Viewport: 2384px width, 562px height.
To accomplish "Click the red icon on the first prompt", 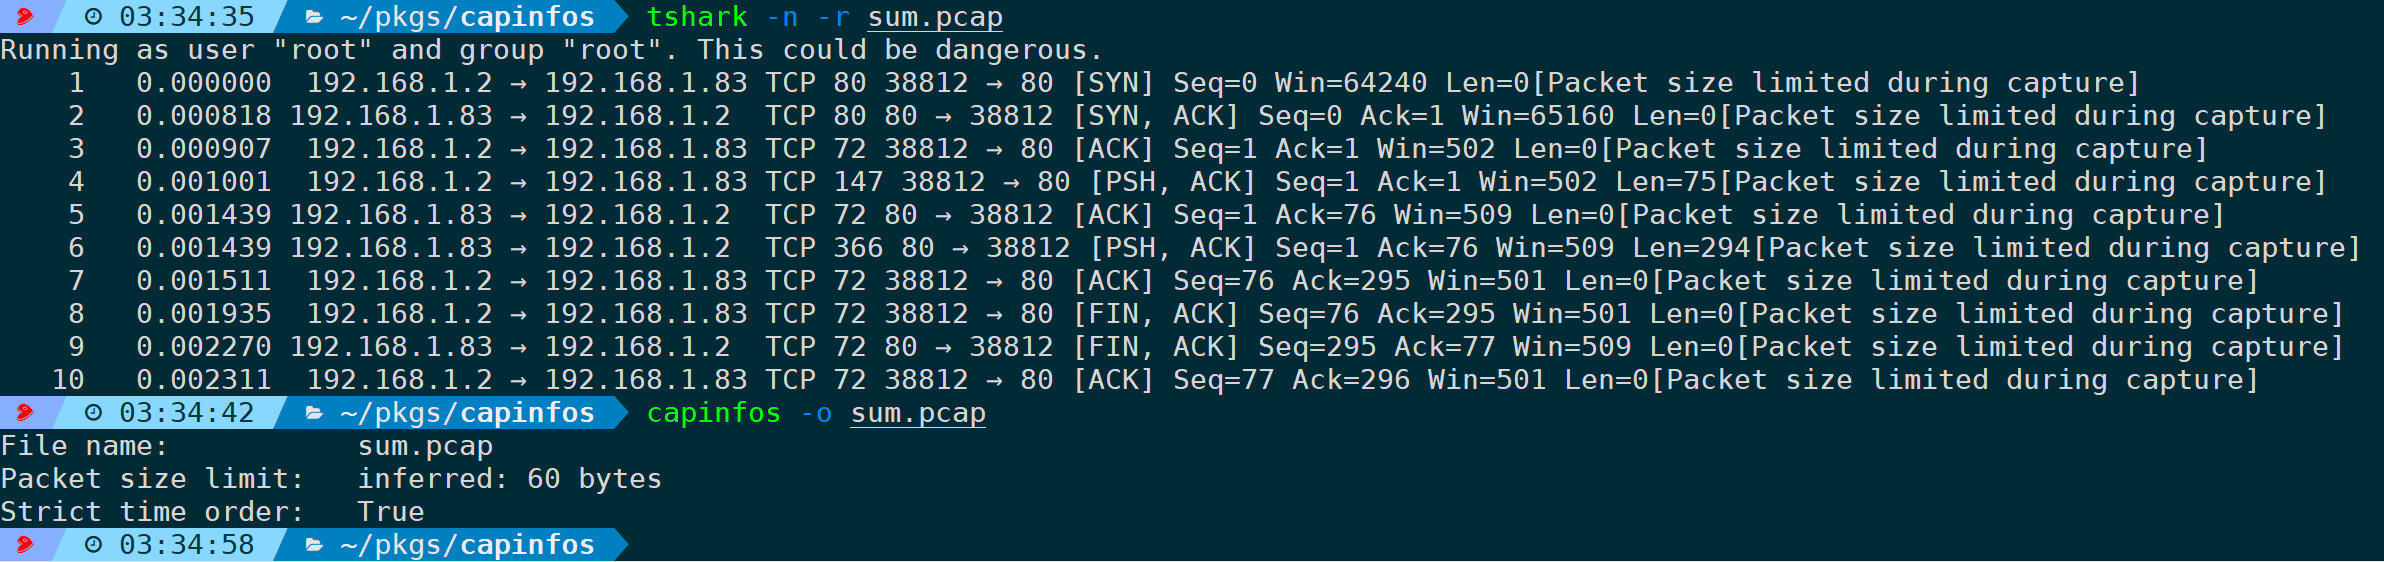I will (24, 16).
